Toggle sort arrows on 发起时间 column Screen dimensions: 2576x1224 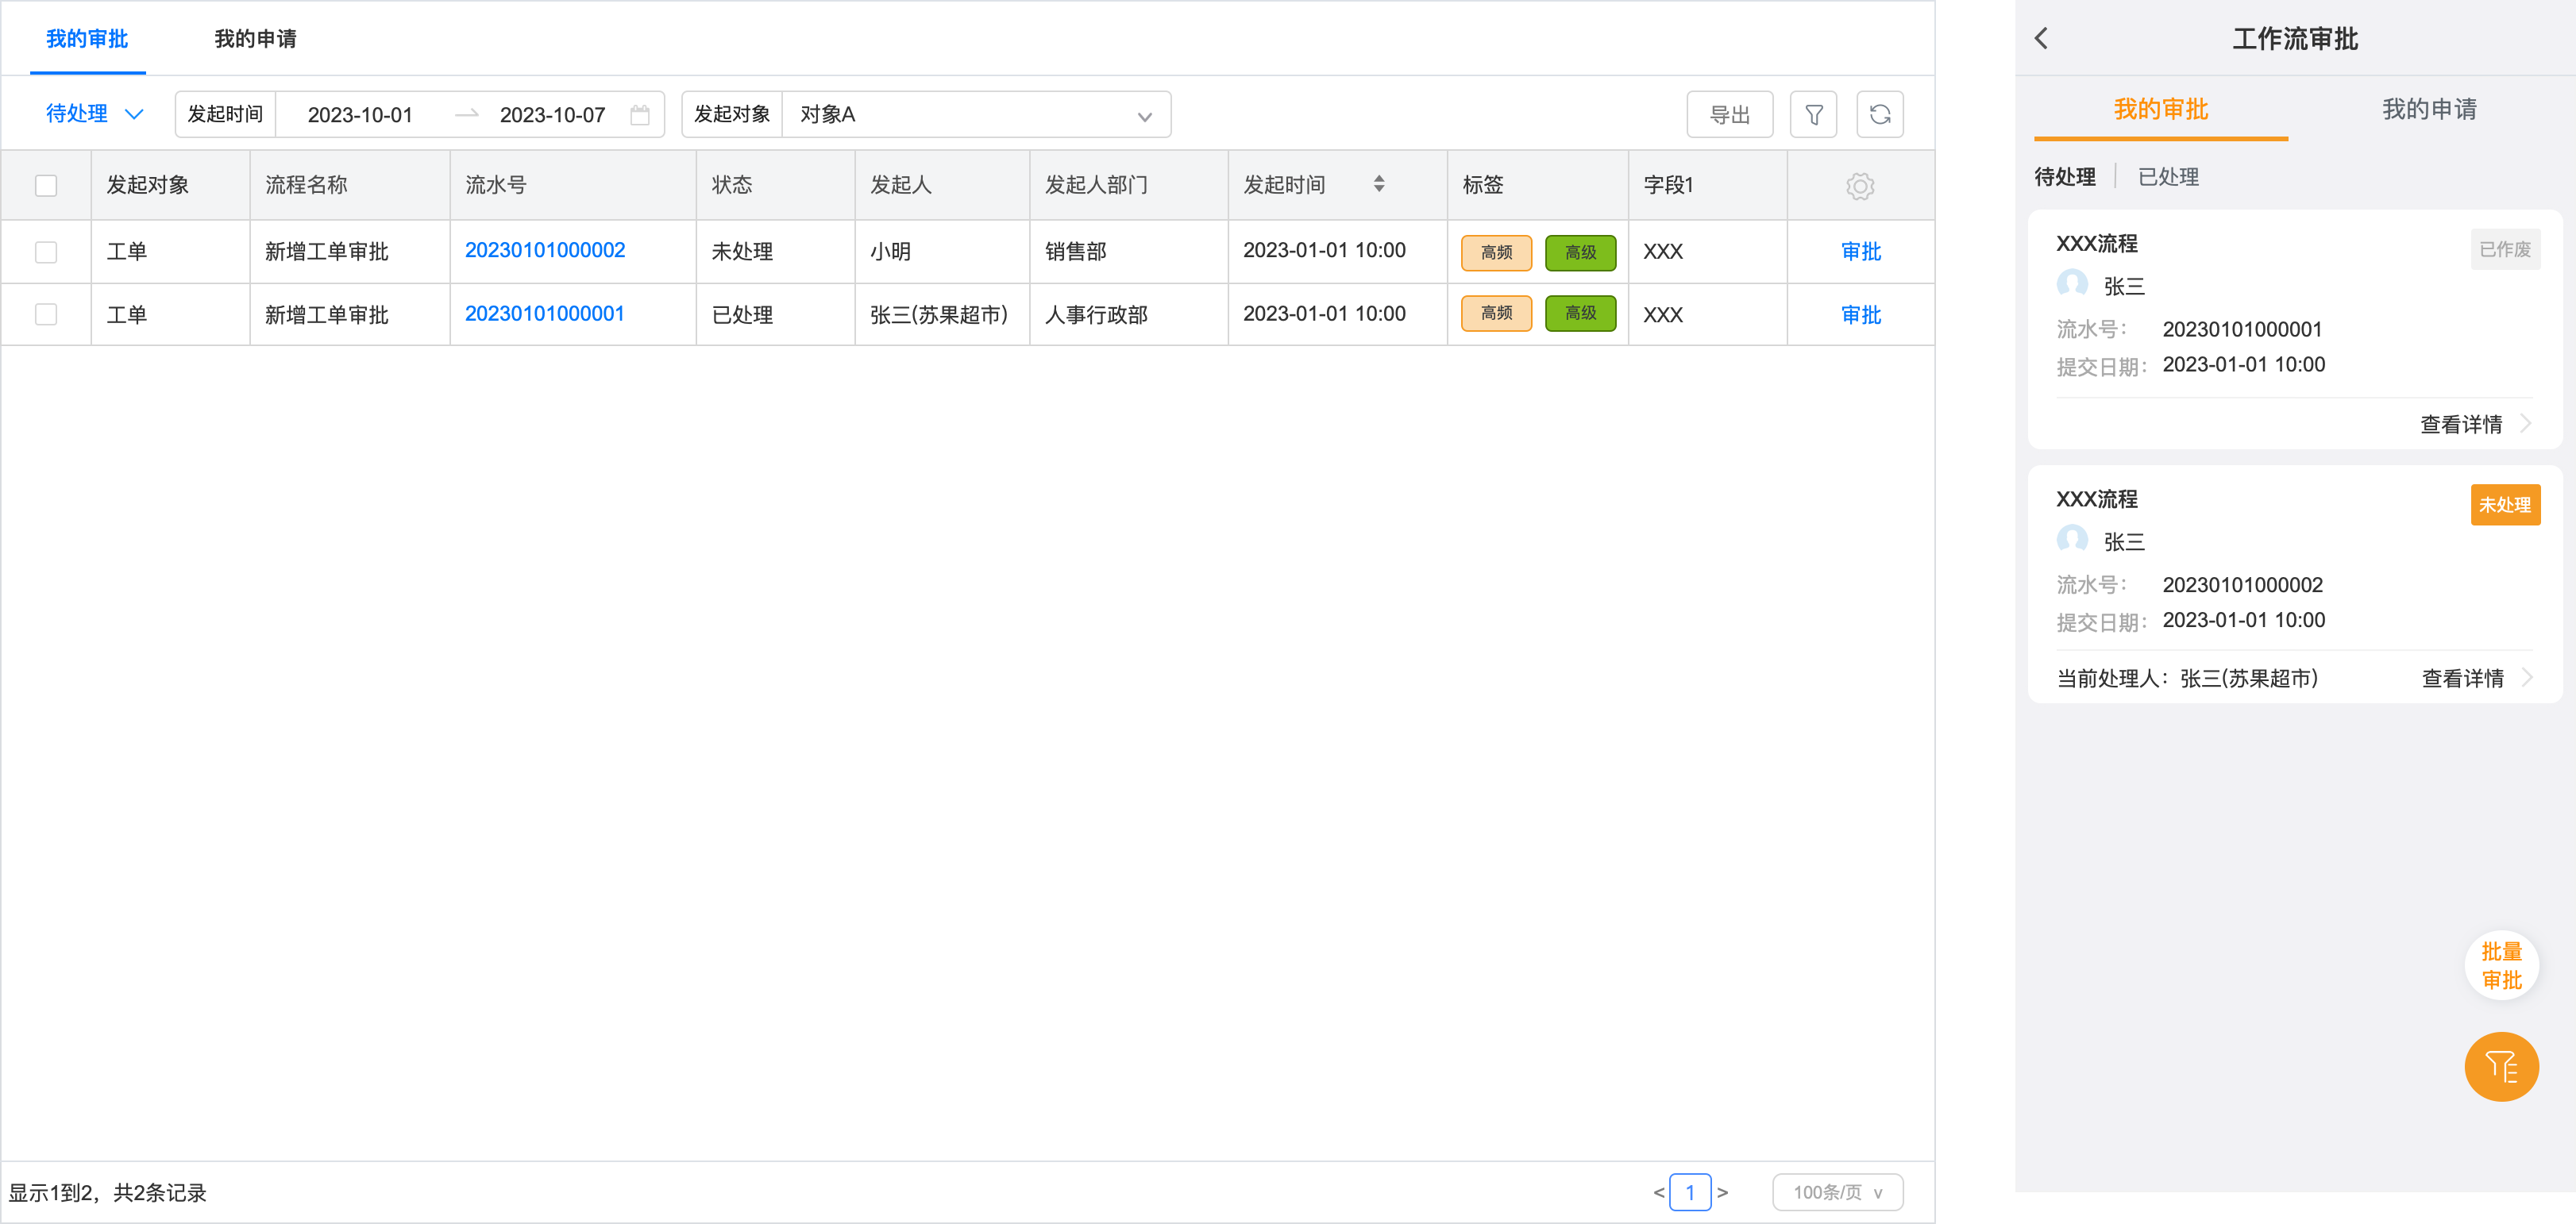(1379, 184)
